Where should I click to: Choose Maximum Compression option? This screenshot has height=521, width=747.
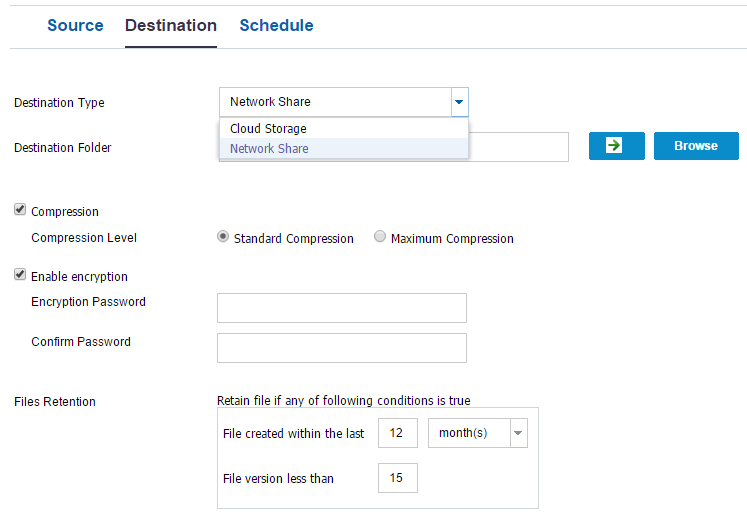tap(380, 238)
